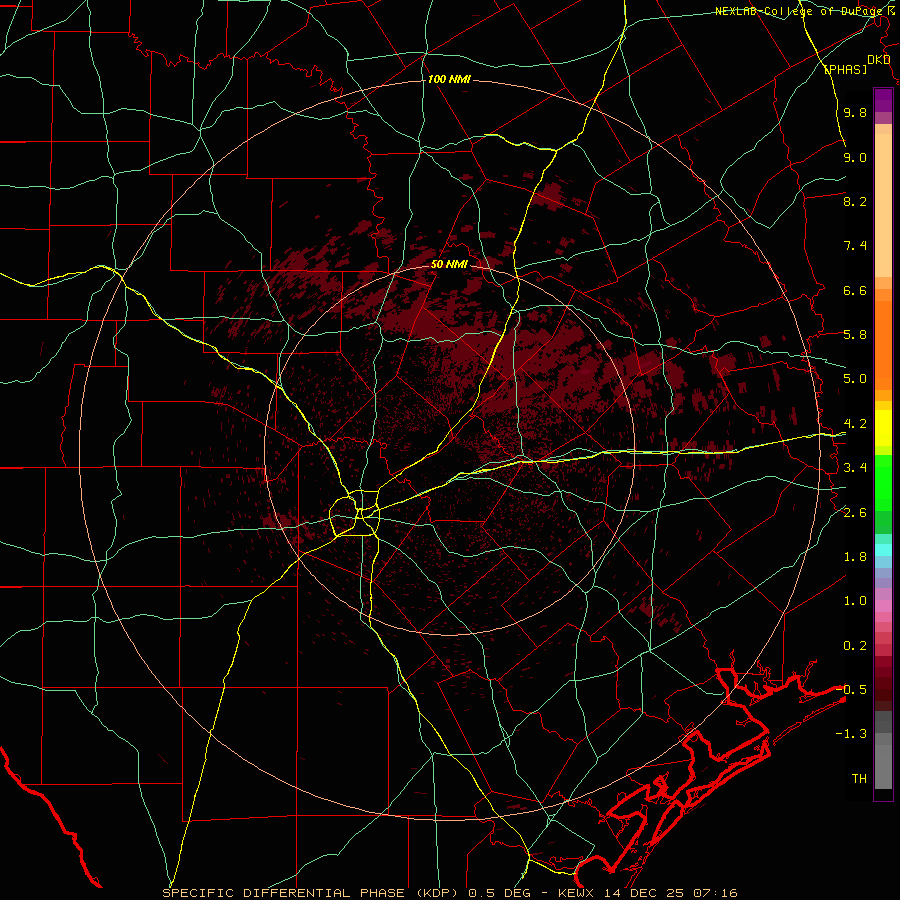
Task: Click the "DKD" label above the color scale
Action: click(x=878, y=60)
